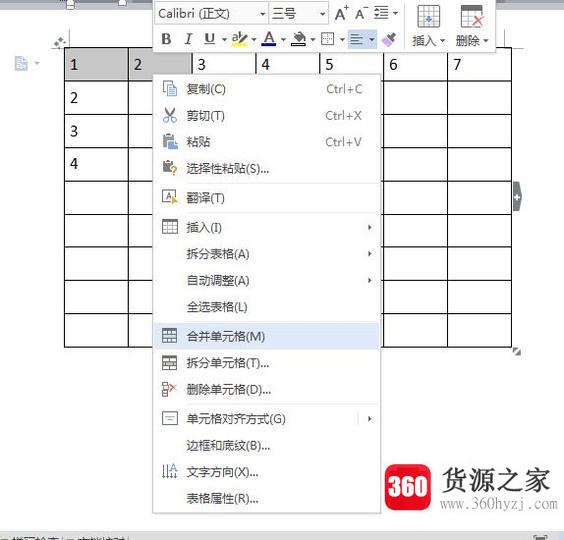Click header cell containing 2
Screen dimensions: 564x540
tap(160, 64)
